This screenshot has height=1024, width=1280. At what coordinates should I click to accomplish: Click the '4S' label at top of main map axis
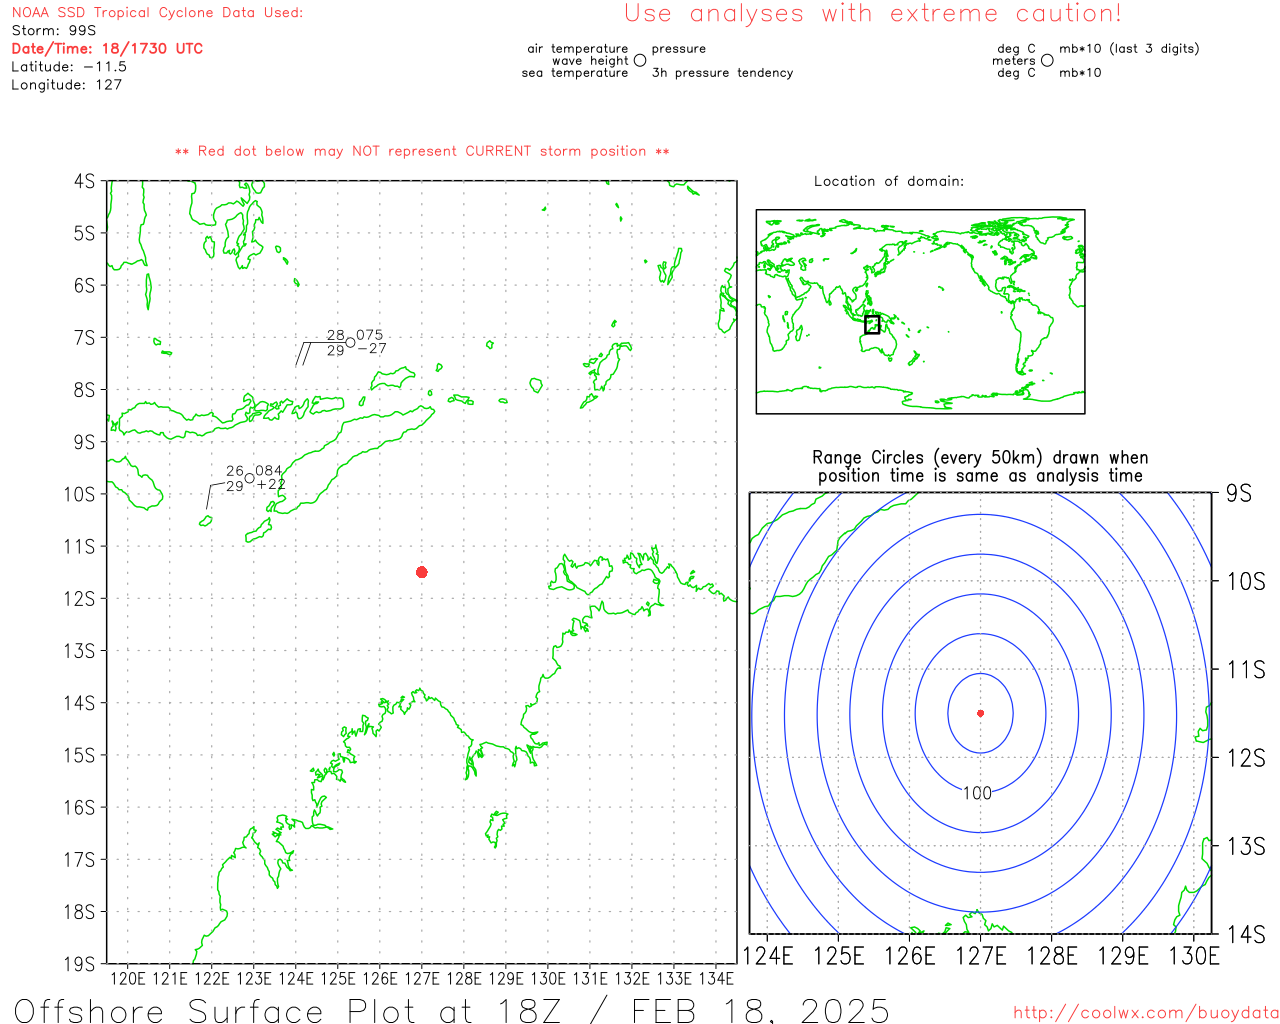coord(84,181)
